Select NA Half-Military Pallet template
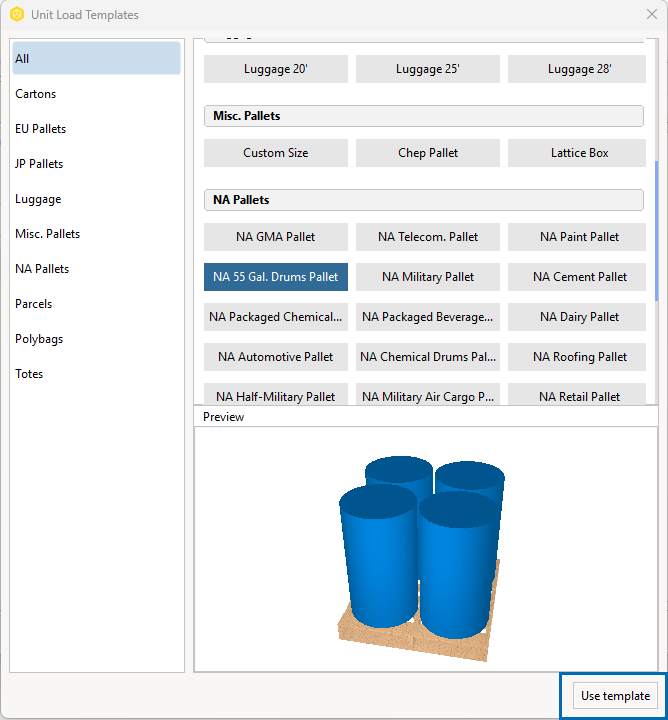 coord(276,395)
